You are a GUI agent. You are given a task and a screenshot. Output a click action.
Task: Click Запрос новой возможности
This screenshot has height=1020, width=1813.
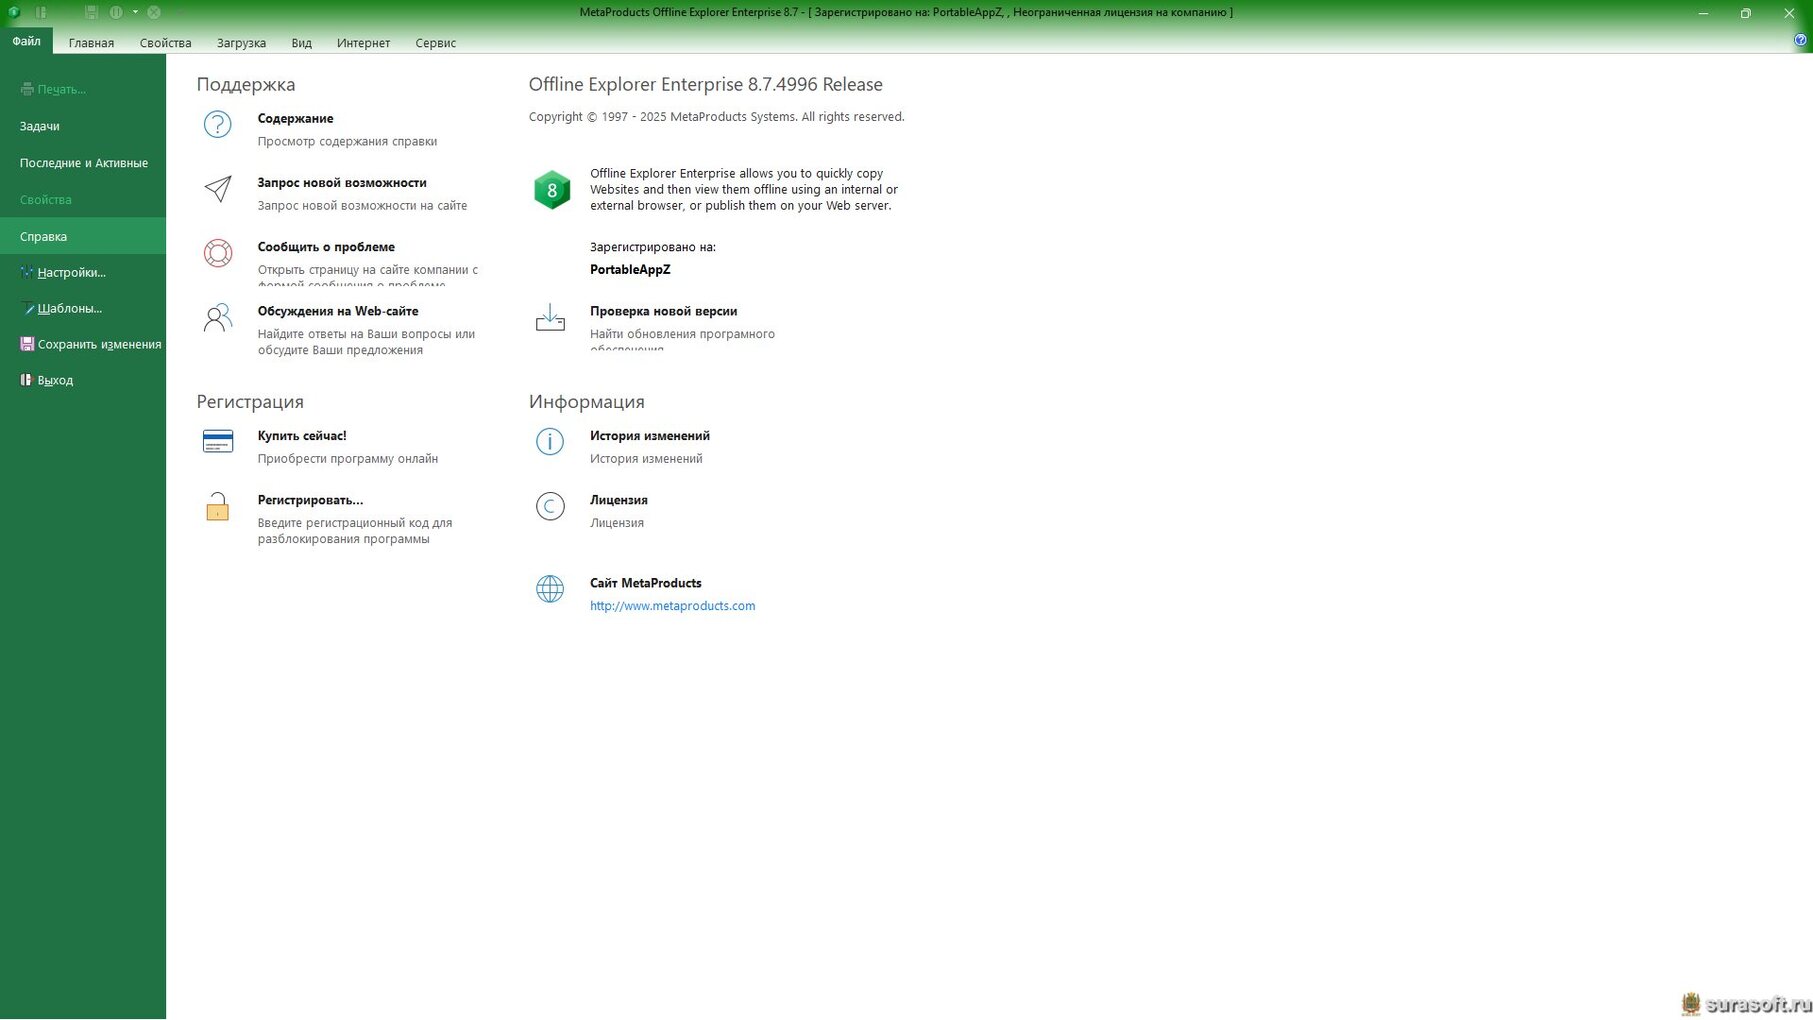tap(342, 182)
